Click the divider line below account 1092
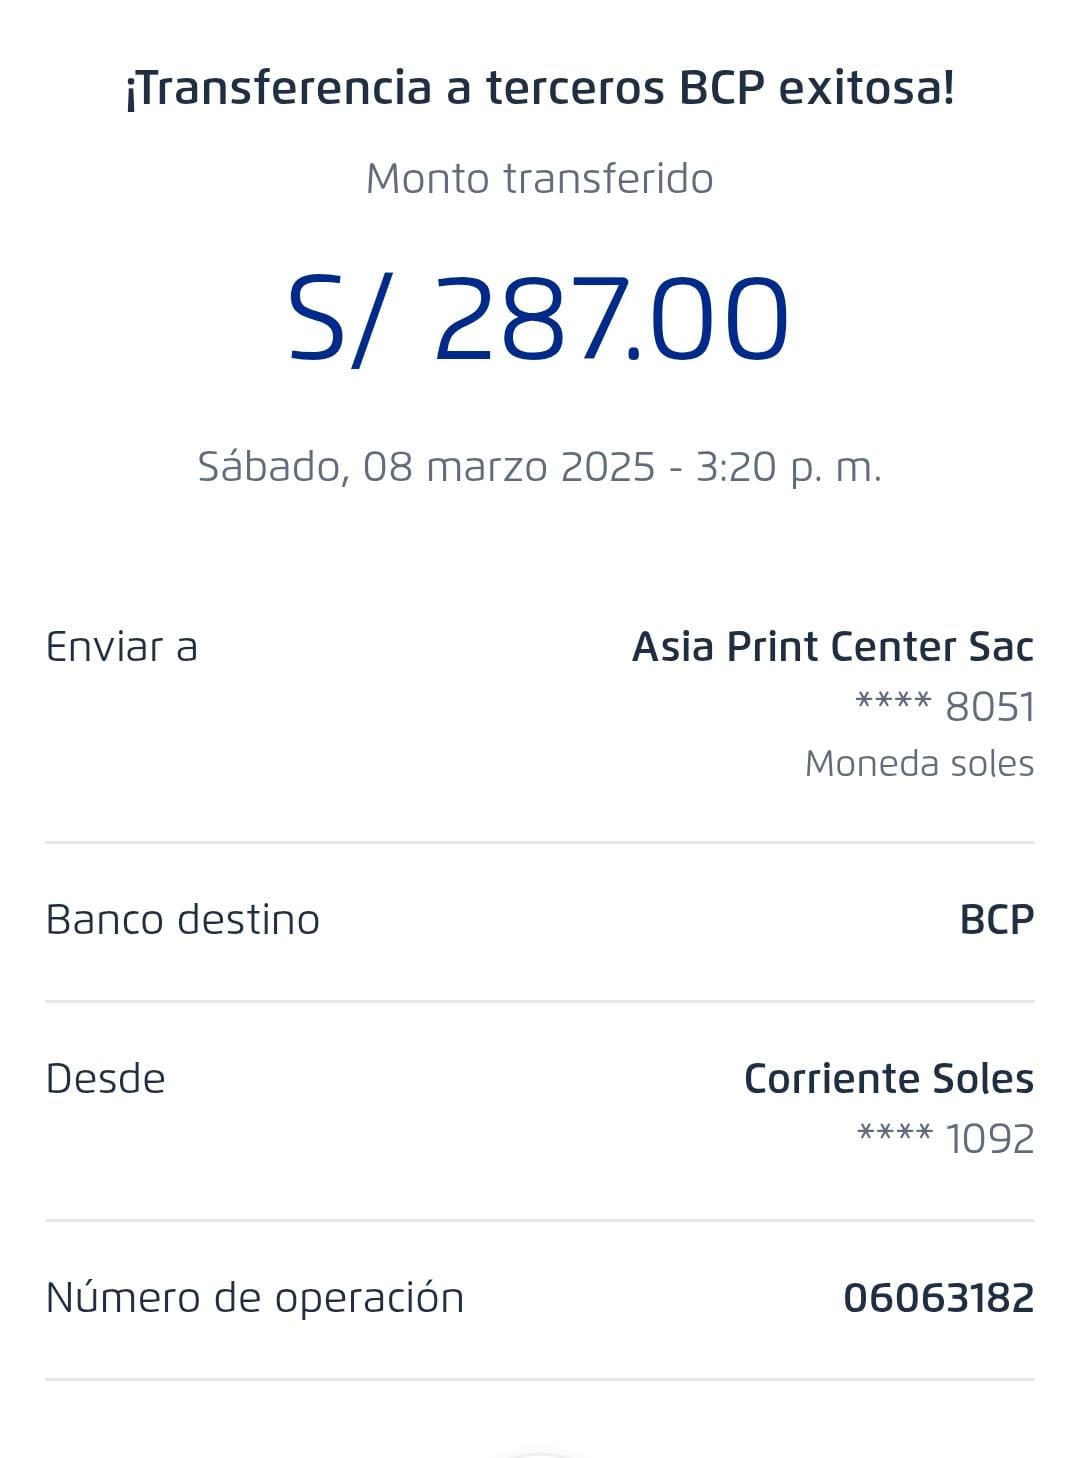The width and height of the screenshot is (1080, 1458). tap(540, 1220)
